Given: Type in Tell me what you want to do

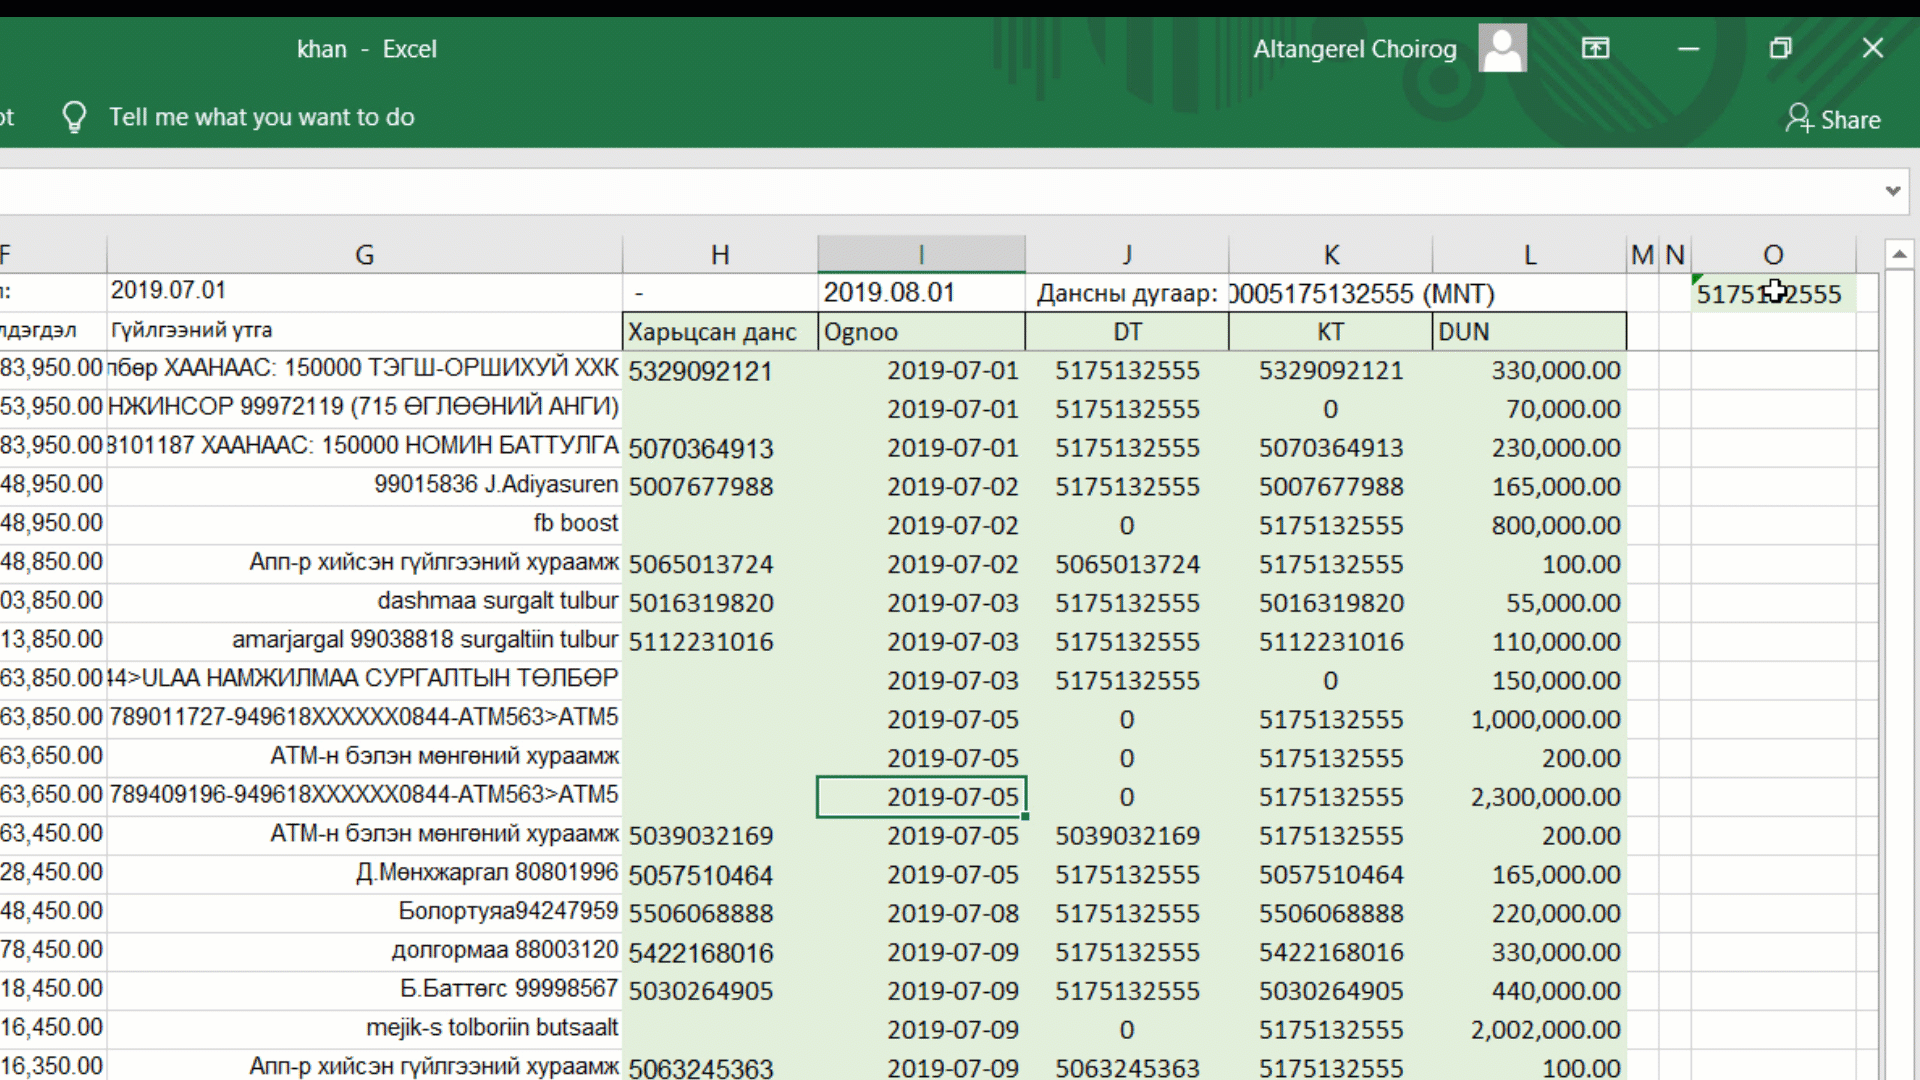Looking at the screenshot, I should pos(261,117).
